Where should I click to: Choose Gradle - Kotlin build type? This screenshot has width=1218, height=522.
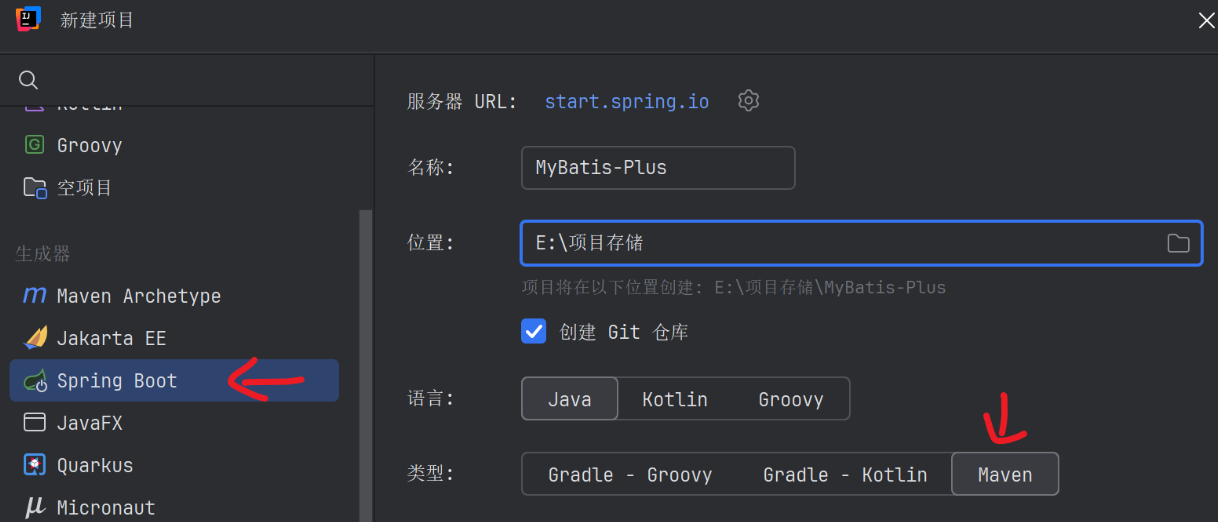coord(845,475)
